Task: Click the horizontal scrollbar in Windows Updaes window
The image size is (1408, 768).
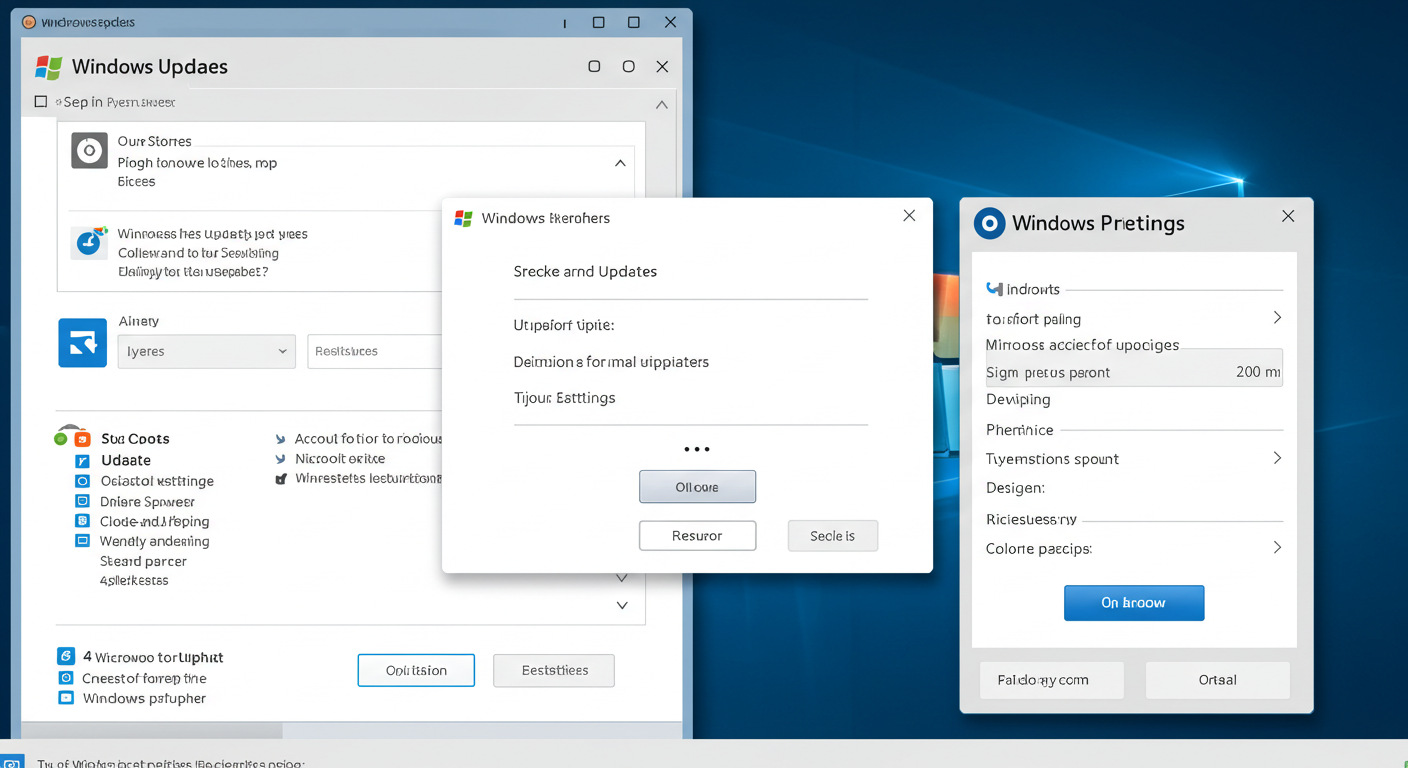Action: tap(152, 731)
